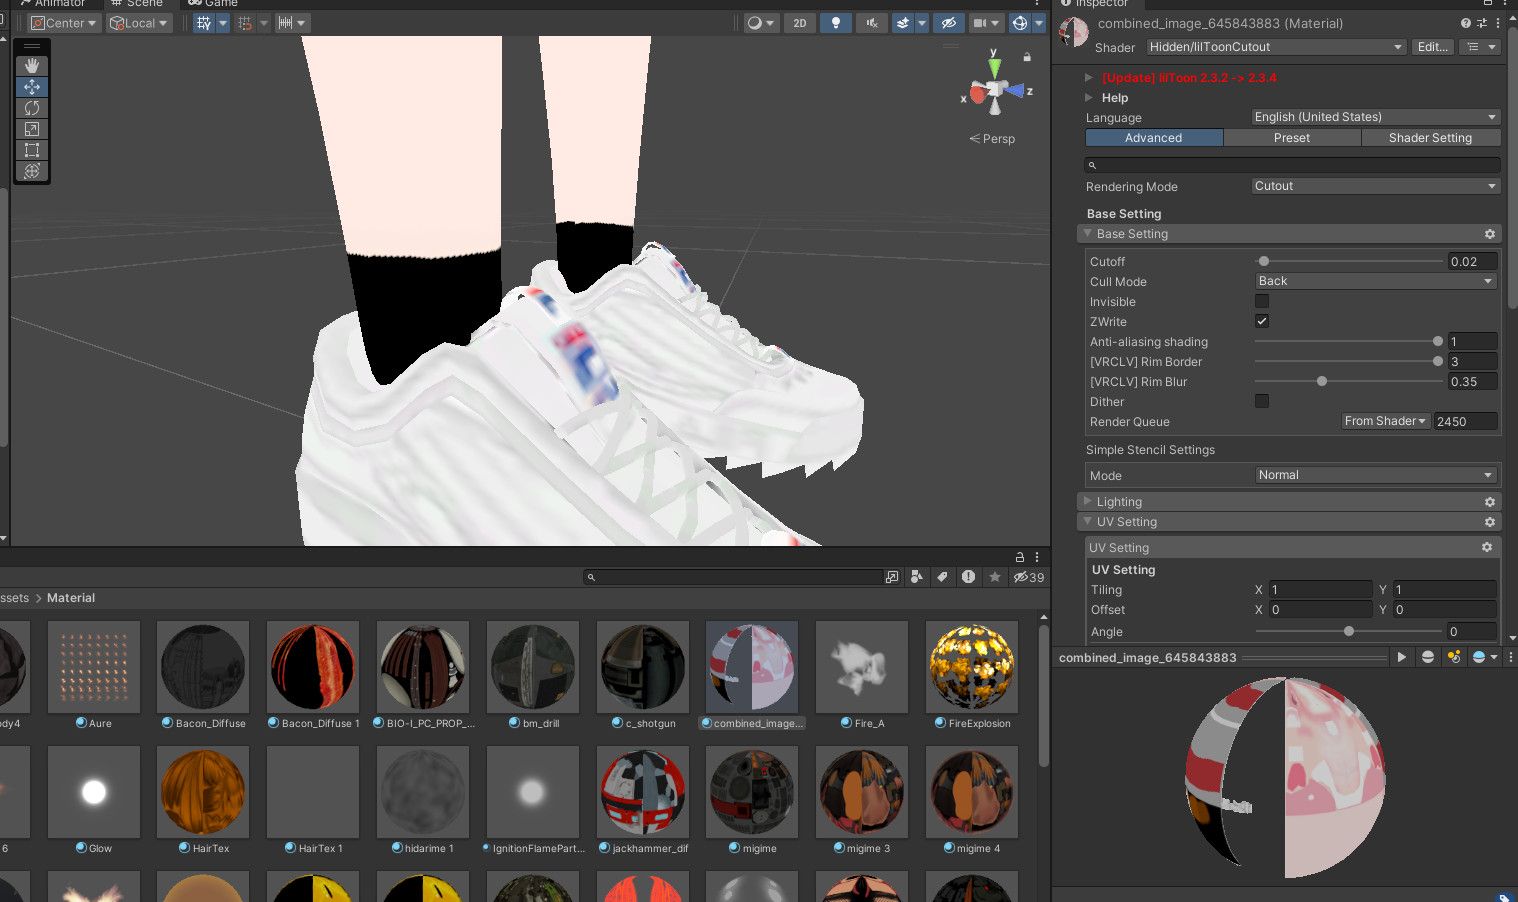
Task: Toggle scene effects rendering
Action: point(903,23)
